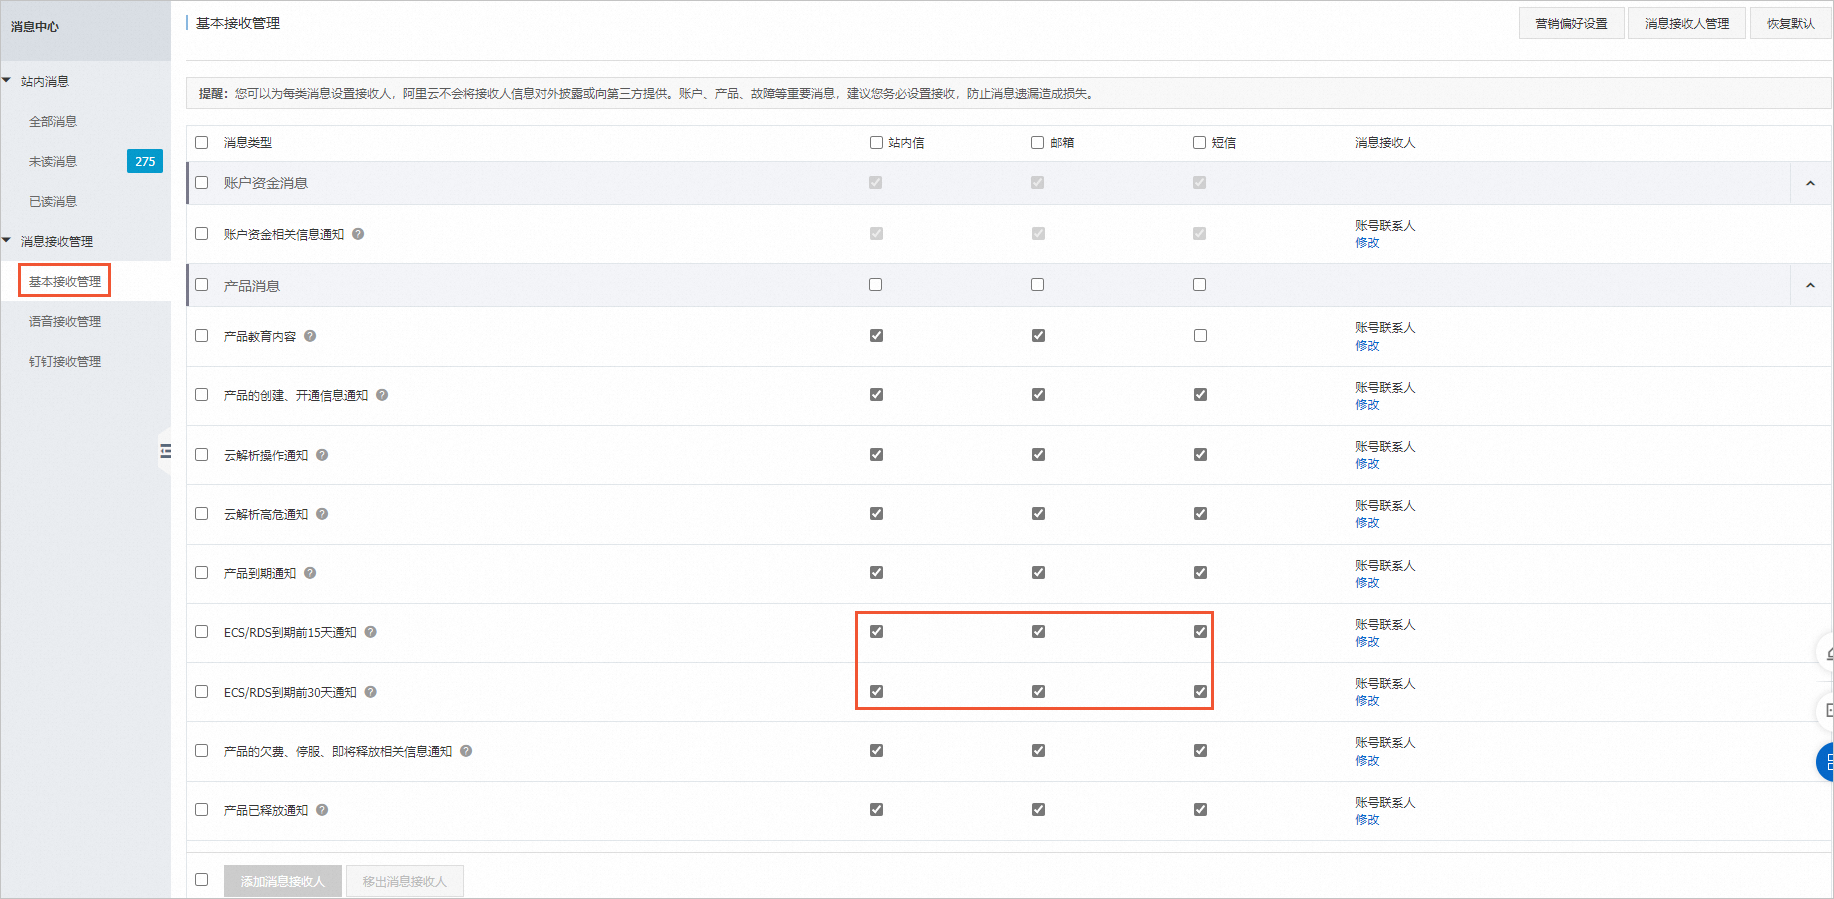
Task: Check 站内信 for 产品消息 group
Action: point(876,285)
